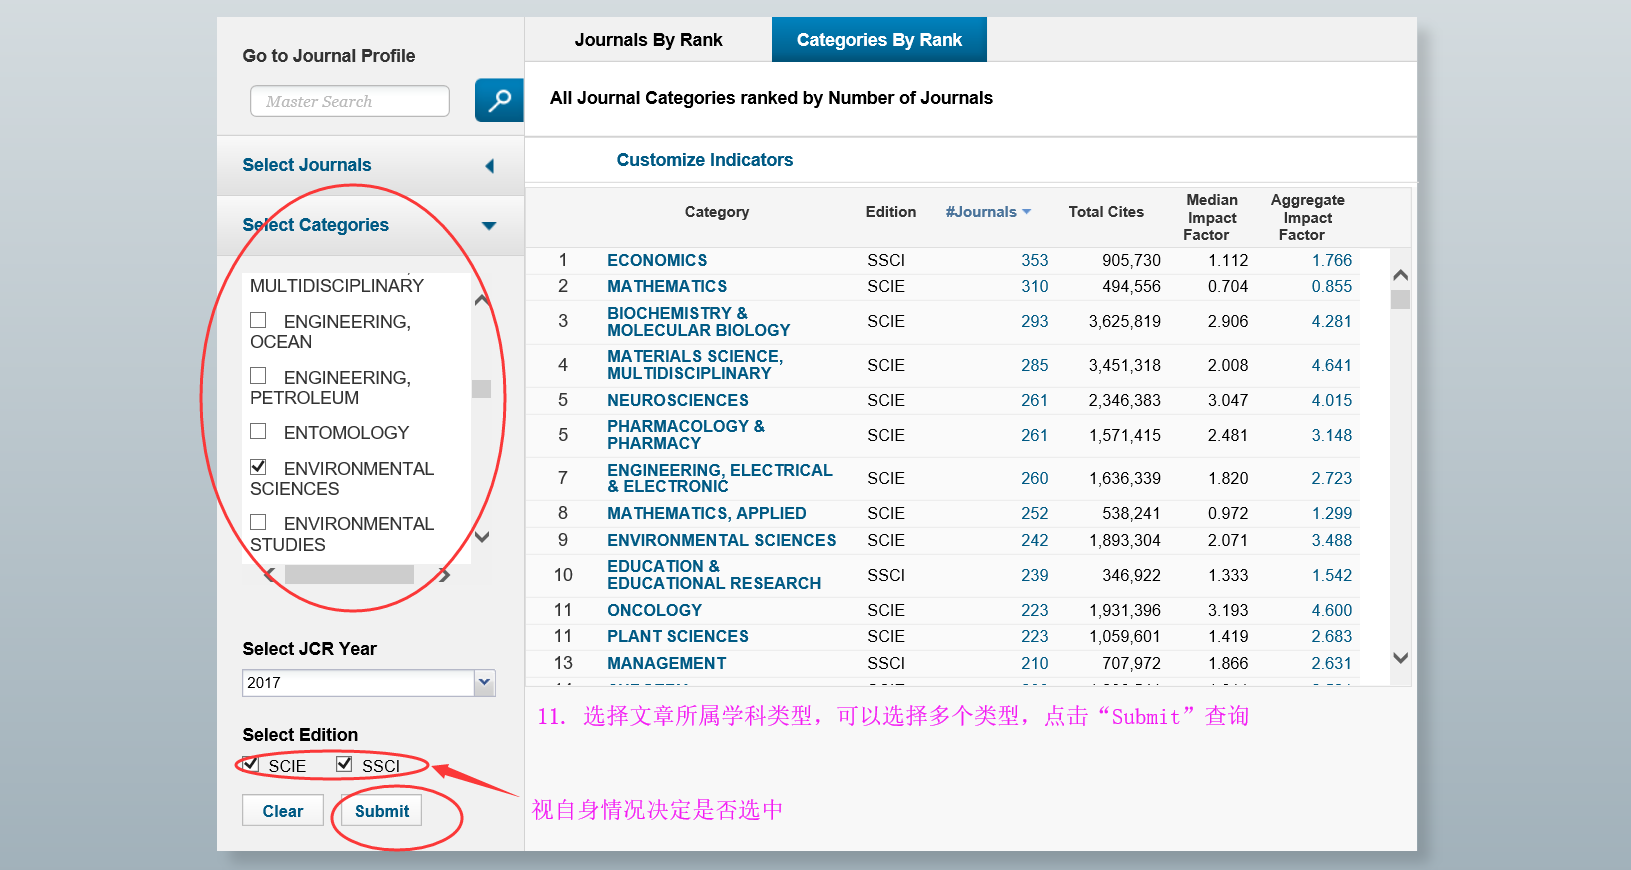Open PLANT SCIENCES category link
This screenshot has height=870, width=1631.
678,636
